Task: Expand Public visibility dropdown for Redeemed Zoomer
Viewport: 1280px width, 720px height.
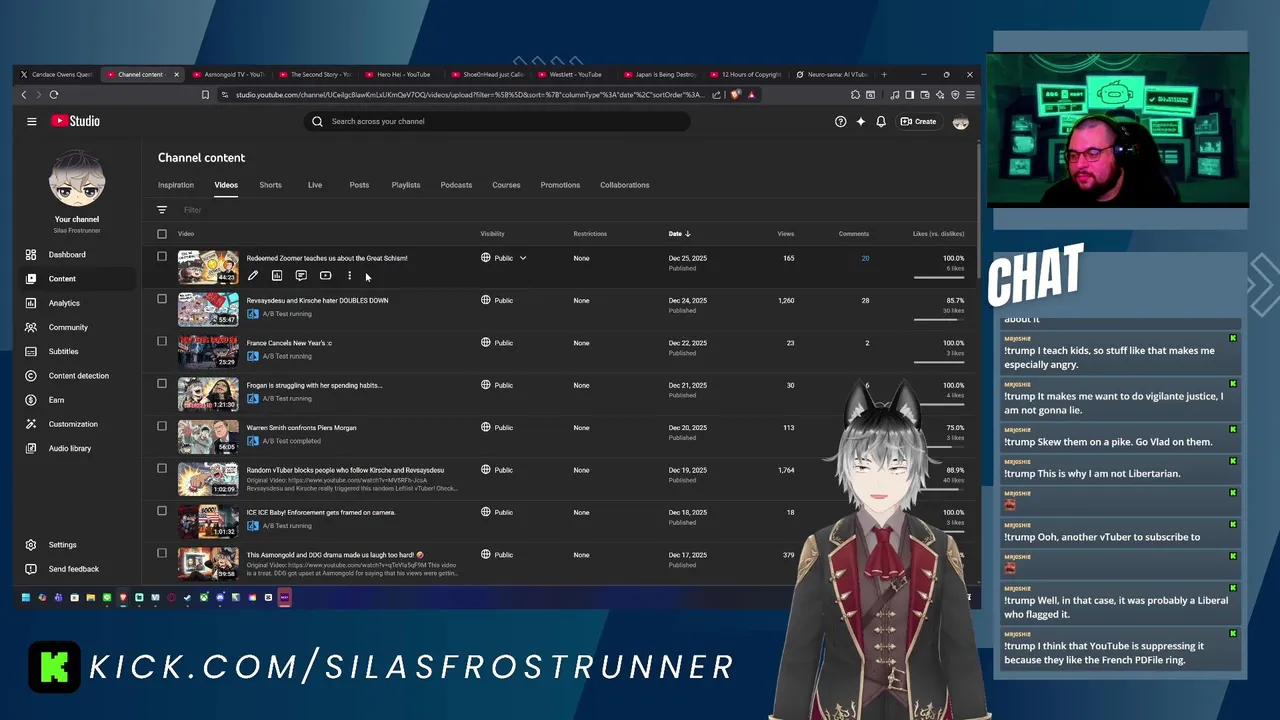Action: [522, 258]
